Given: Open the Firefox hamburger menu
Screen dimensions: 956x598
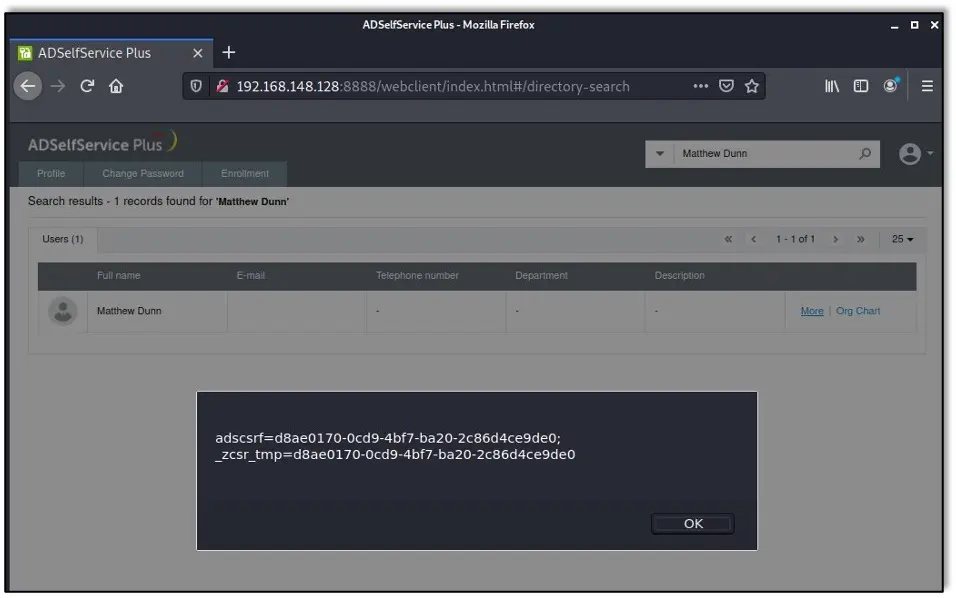Looking at the screenshot, I should click(x=927, y=86).
